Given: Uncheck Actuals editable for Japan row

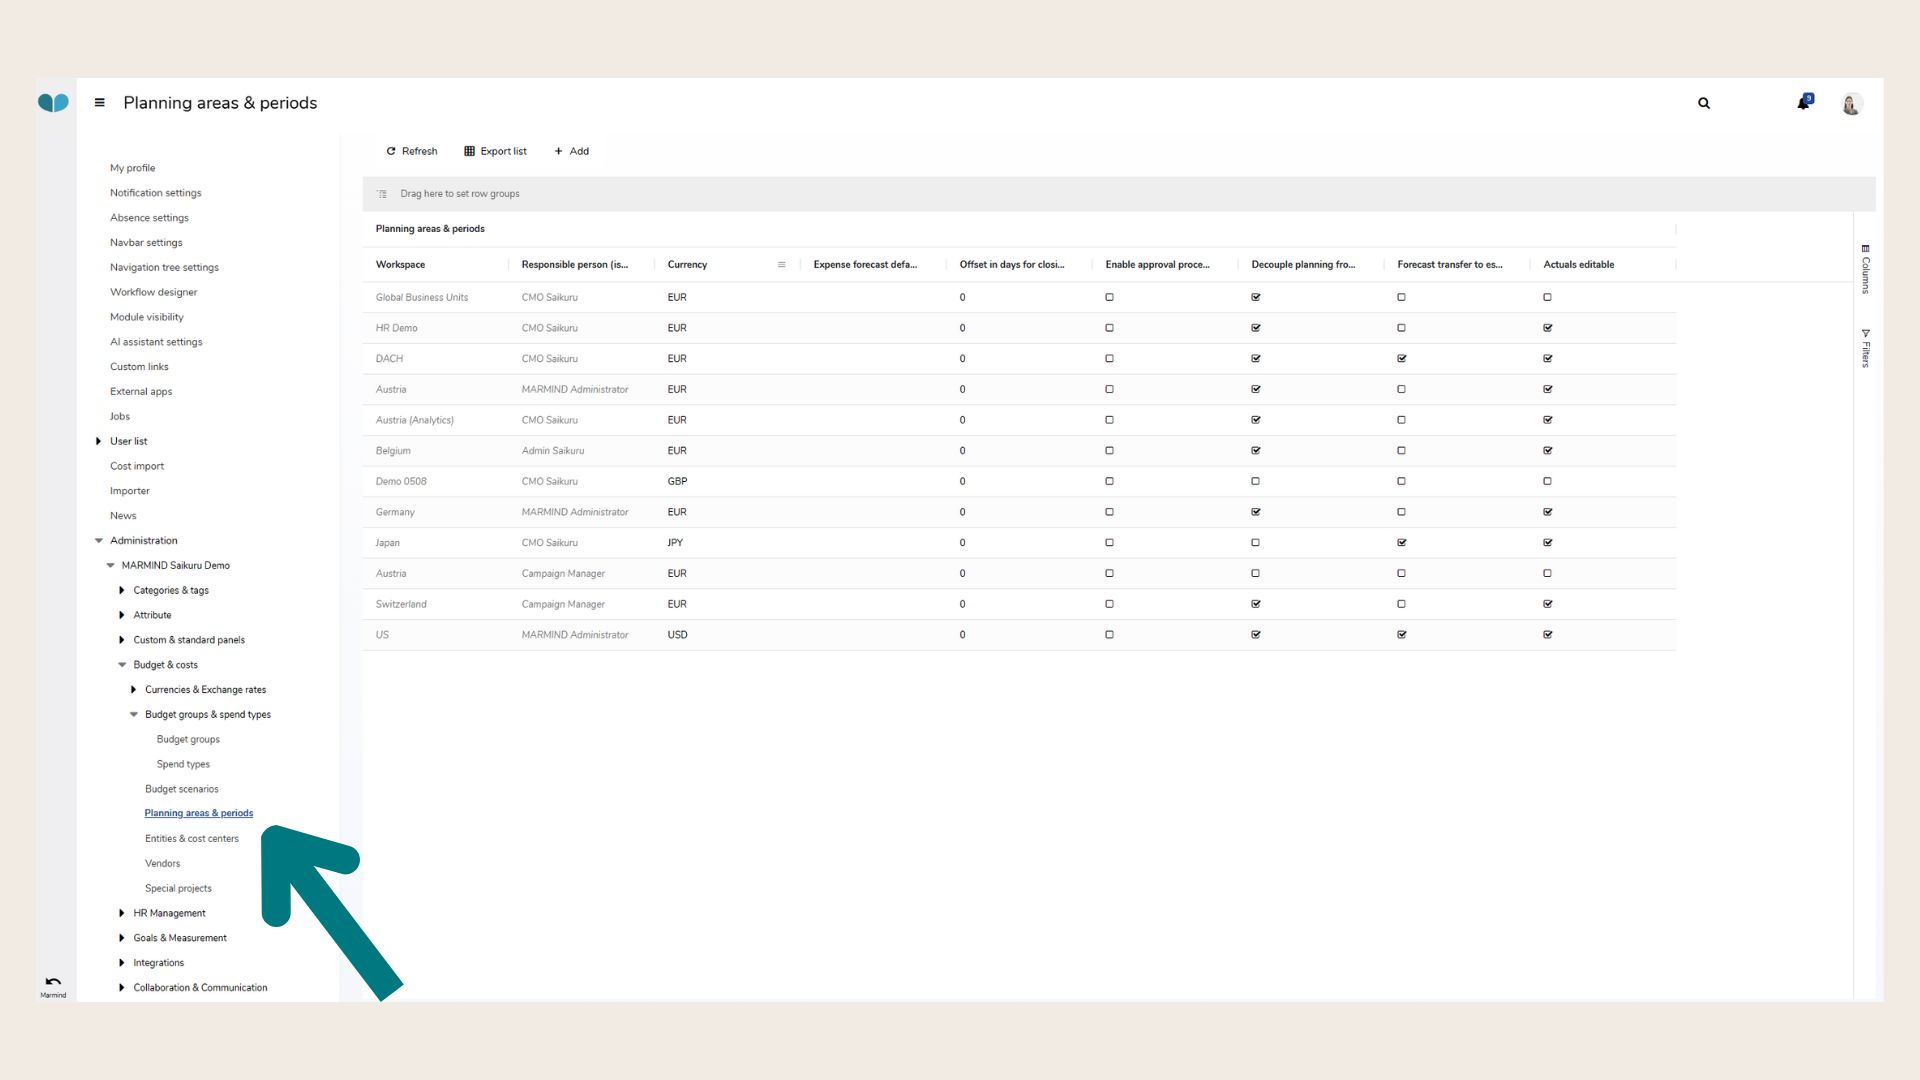Looking at the screenshot, I should click(1547, 543).
